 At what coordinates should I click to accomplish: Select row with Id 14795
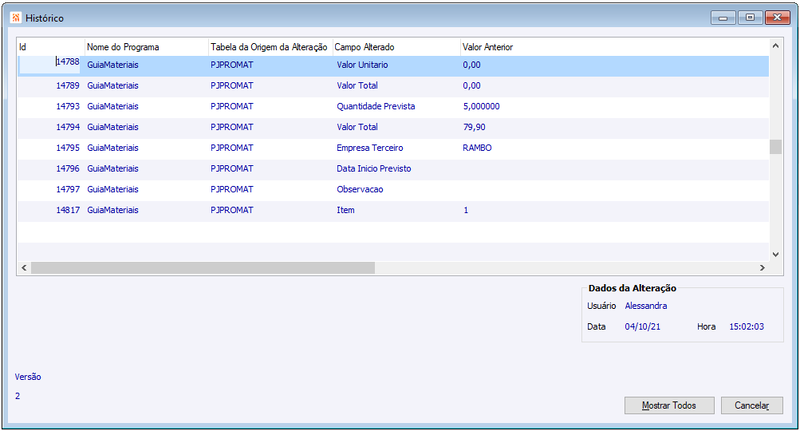click(393, 148)
